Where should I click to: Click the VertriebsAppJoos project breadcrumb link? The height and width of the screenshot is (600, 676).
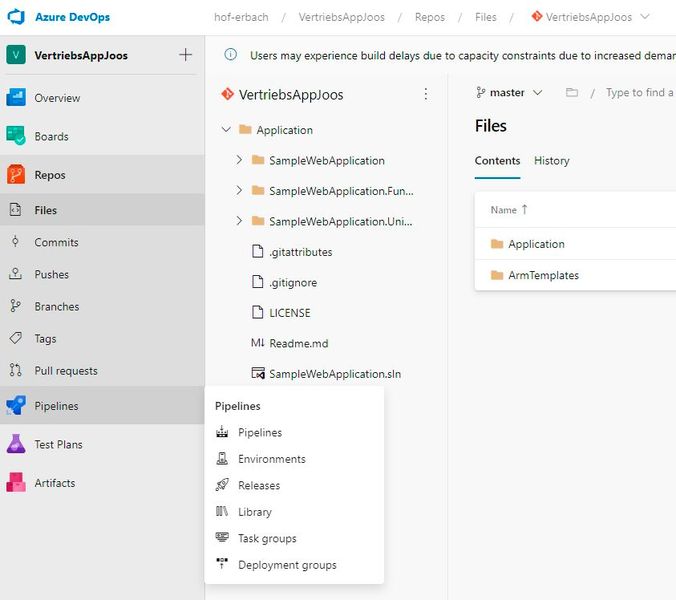[x=341, y=17]
